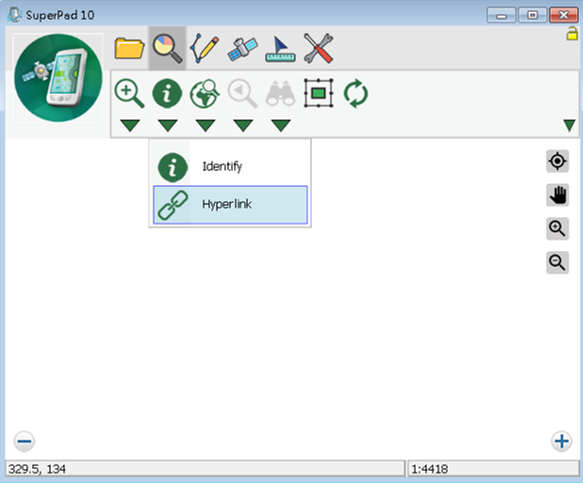Select the zoom in magnifier tool
This screenshot has width=583, height=483.
(129, 93)
